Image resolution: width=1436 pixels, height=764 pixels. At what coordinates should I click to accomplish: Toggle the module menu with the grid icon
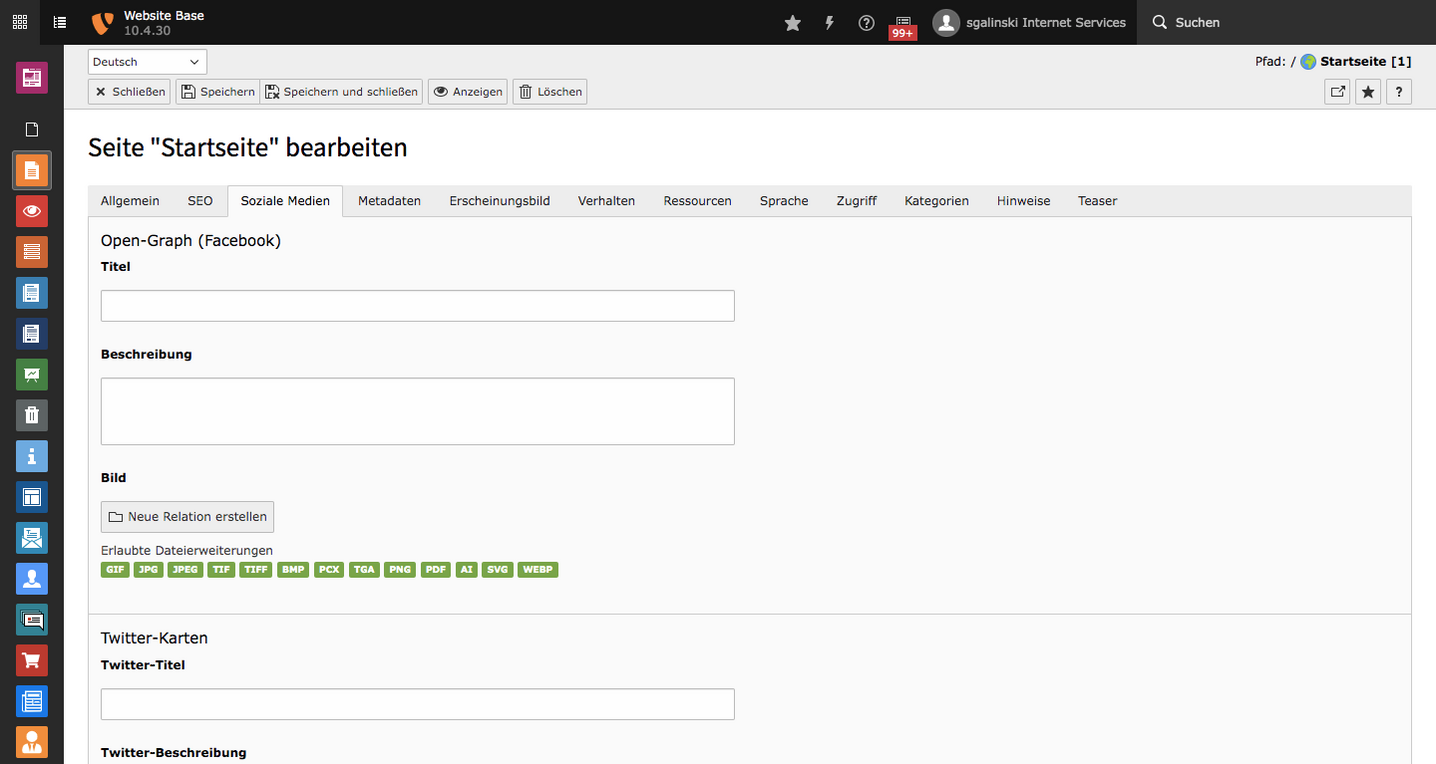pos(19,22)
